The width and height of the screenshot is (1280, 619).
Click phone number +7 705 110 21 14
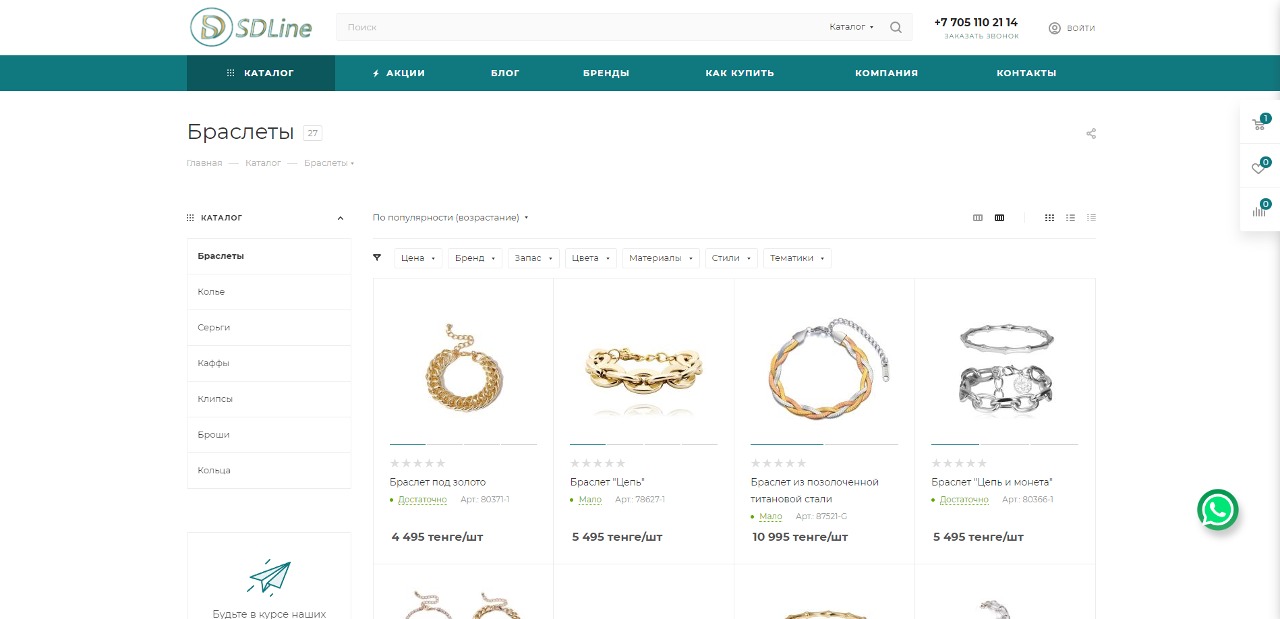tap(976, 22)
